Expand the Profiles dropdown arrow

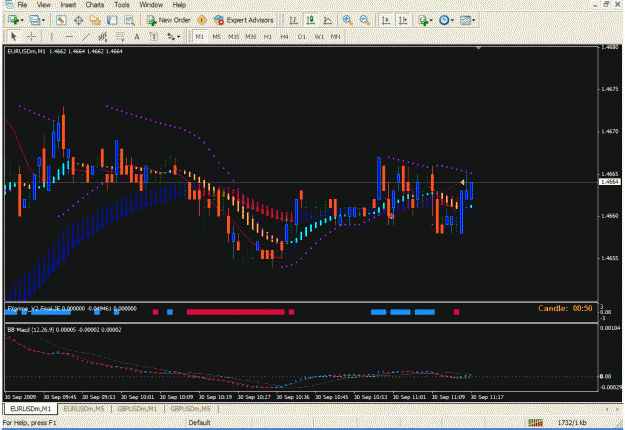(43, 20)
